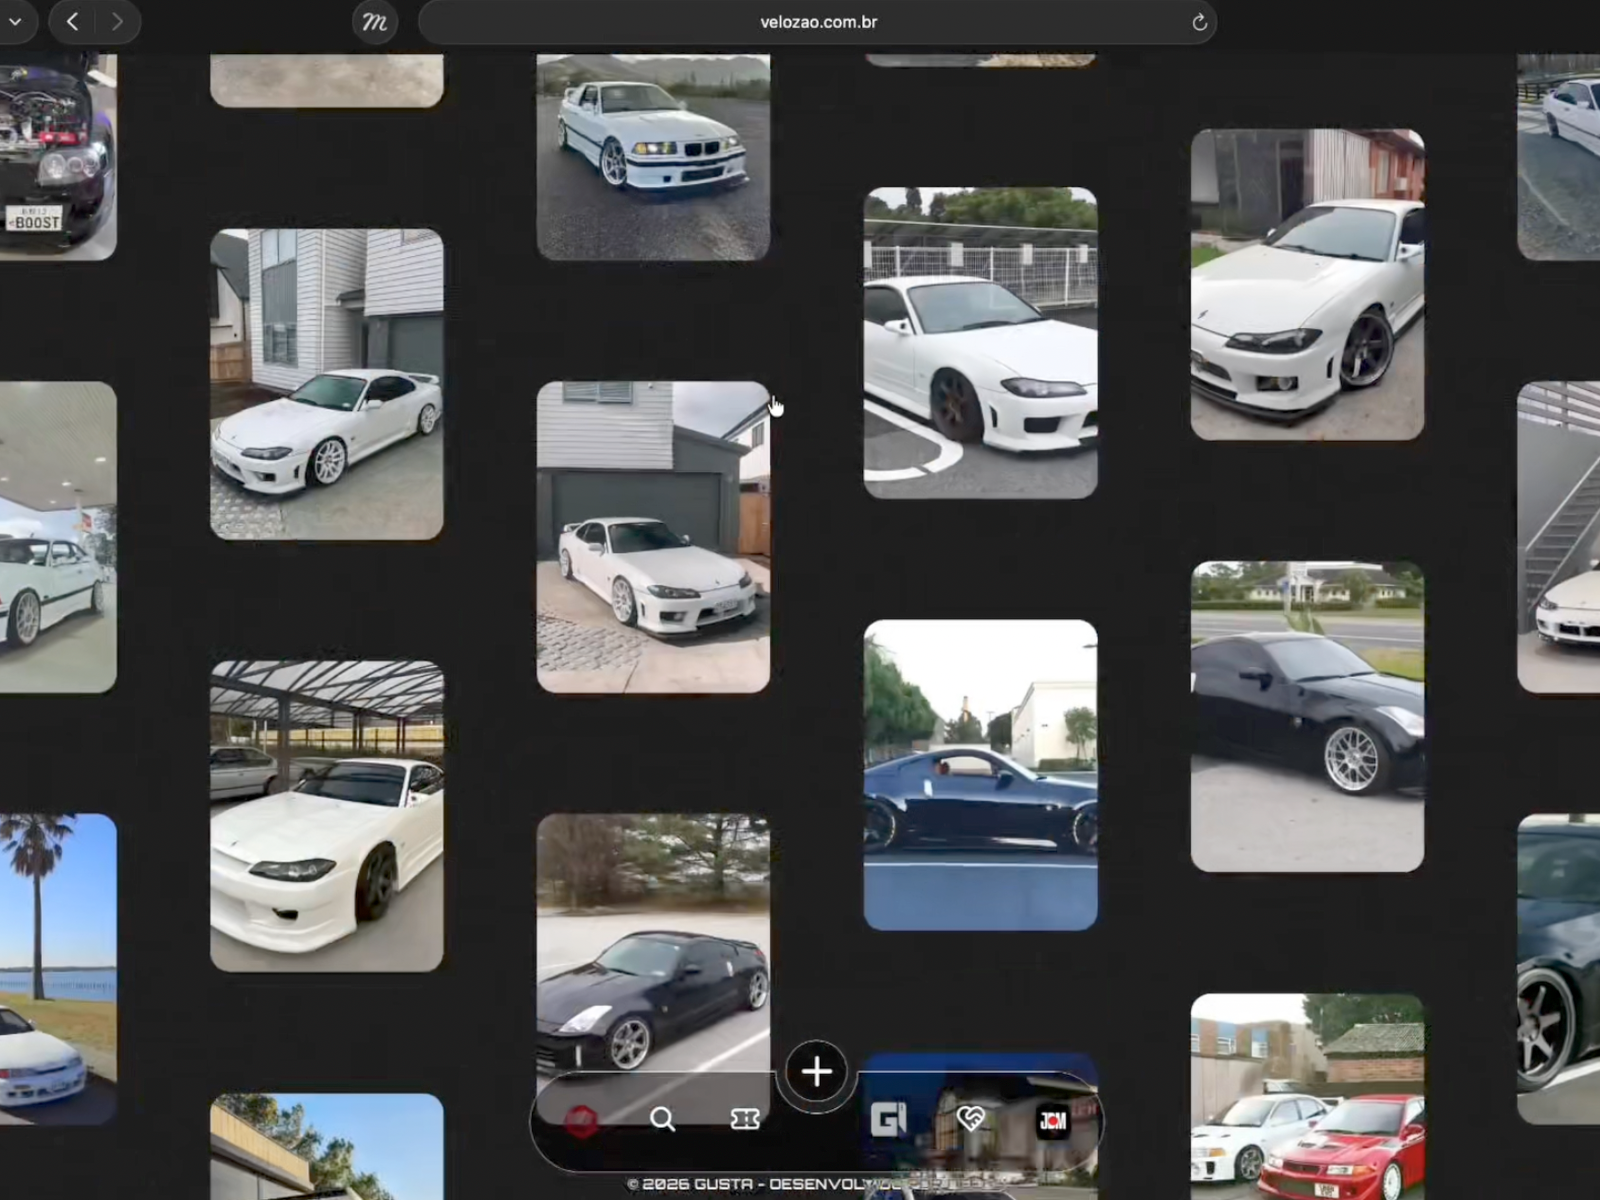Screen dimensions: 1600x1200
Task: Open the white BMW E36 photo
Action: pos(653,157)
